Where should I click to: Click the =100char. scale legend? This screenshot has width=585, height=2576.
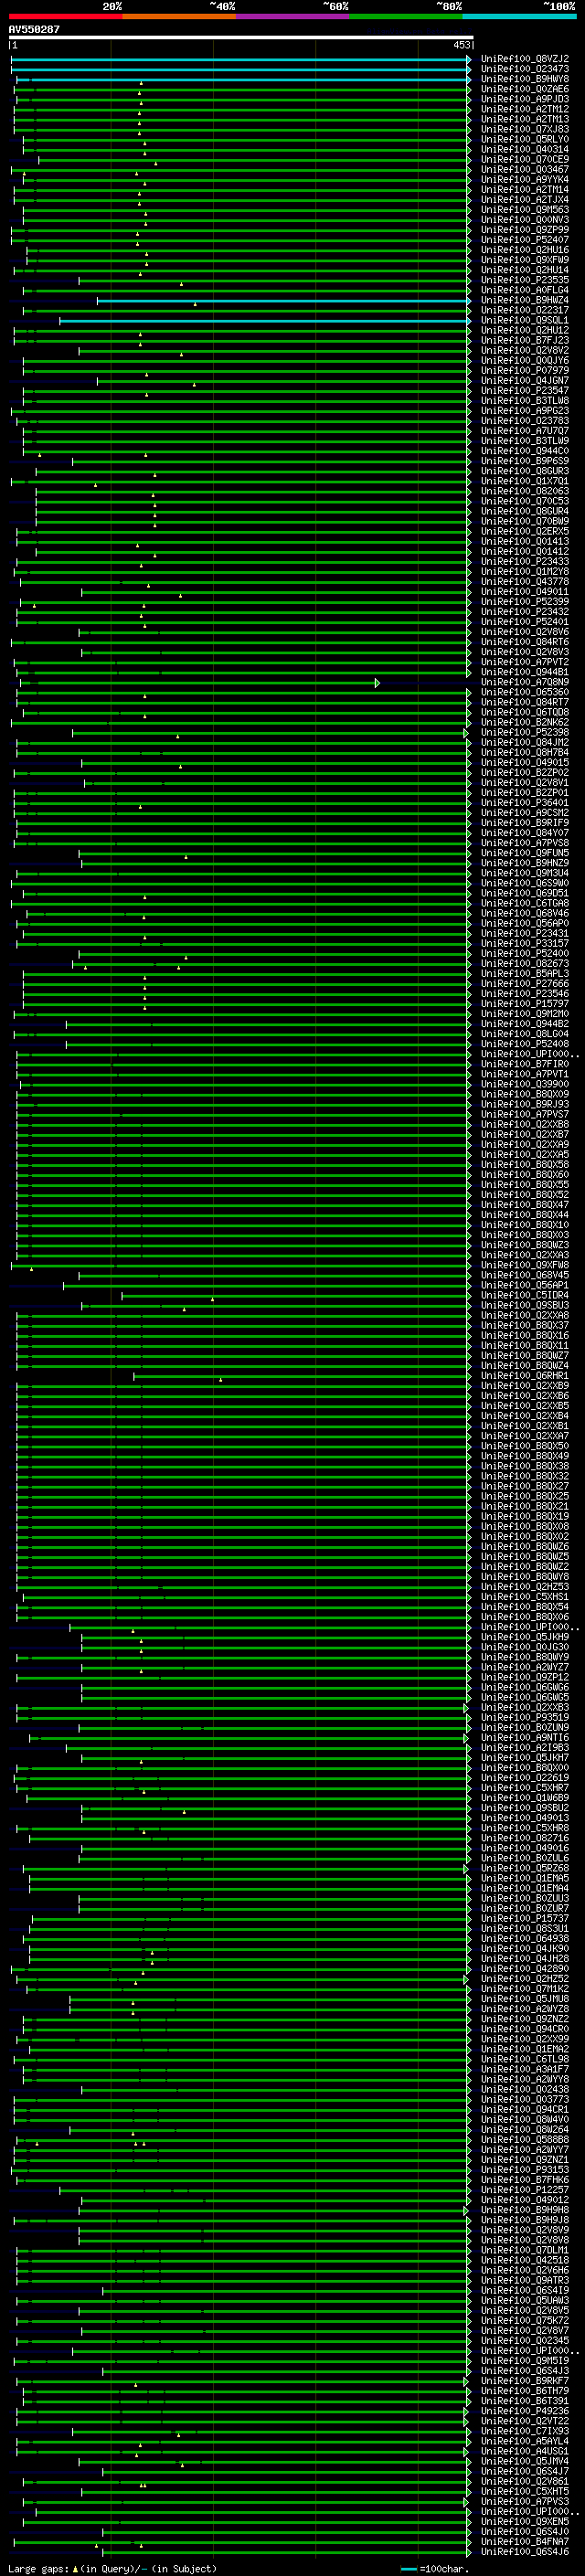[435, 2569]
